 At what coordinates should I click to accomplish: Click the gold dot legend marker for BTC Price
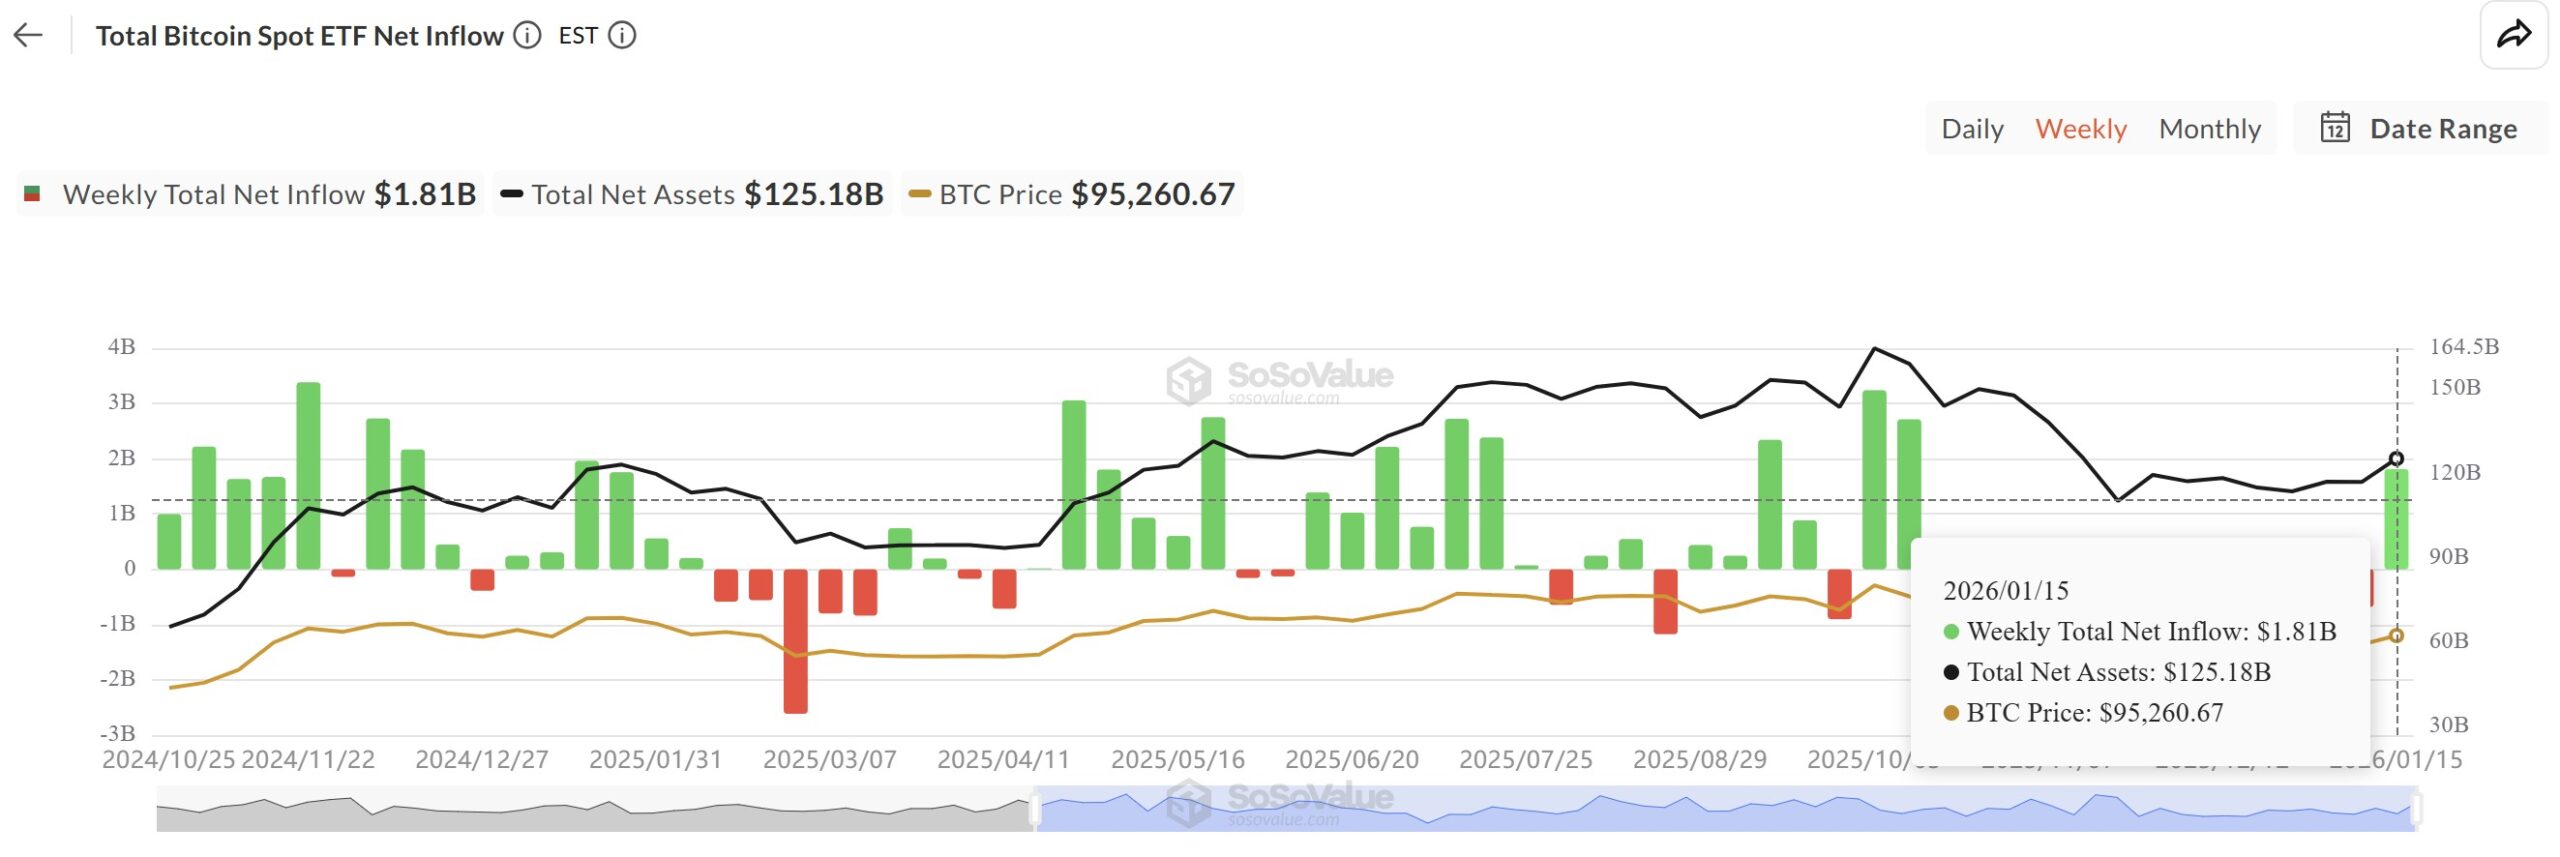921,194
